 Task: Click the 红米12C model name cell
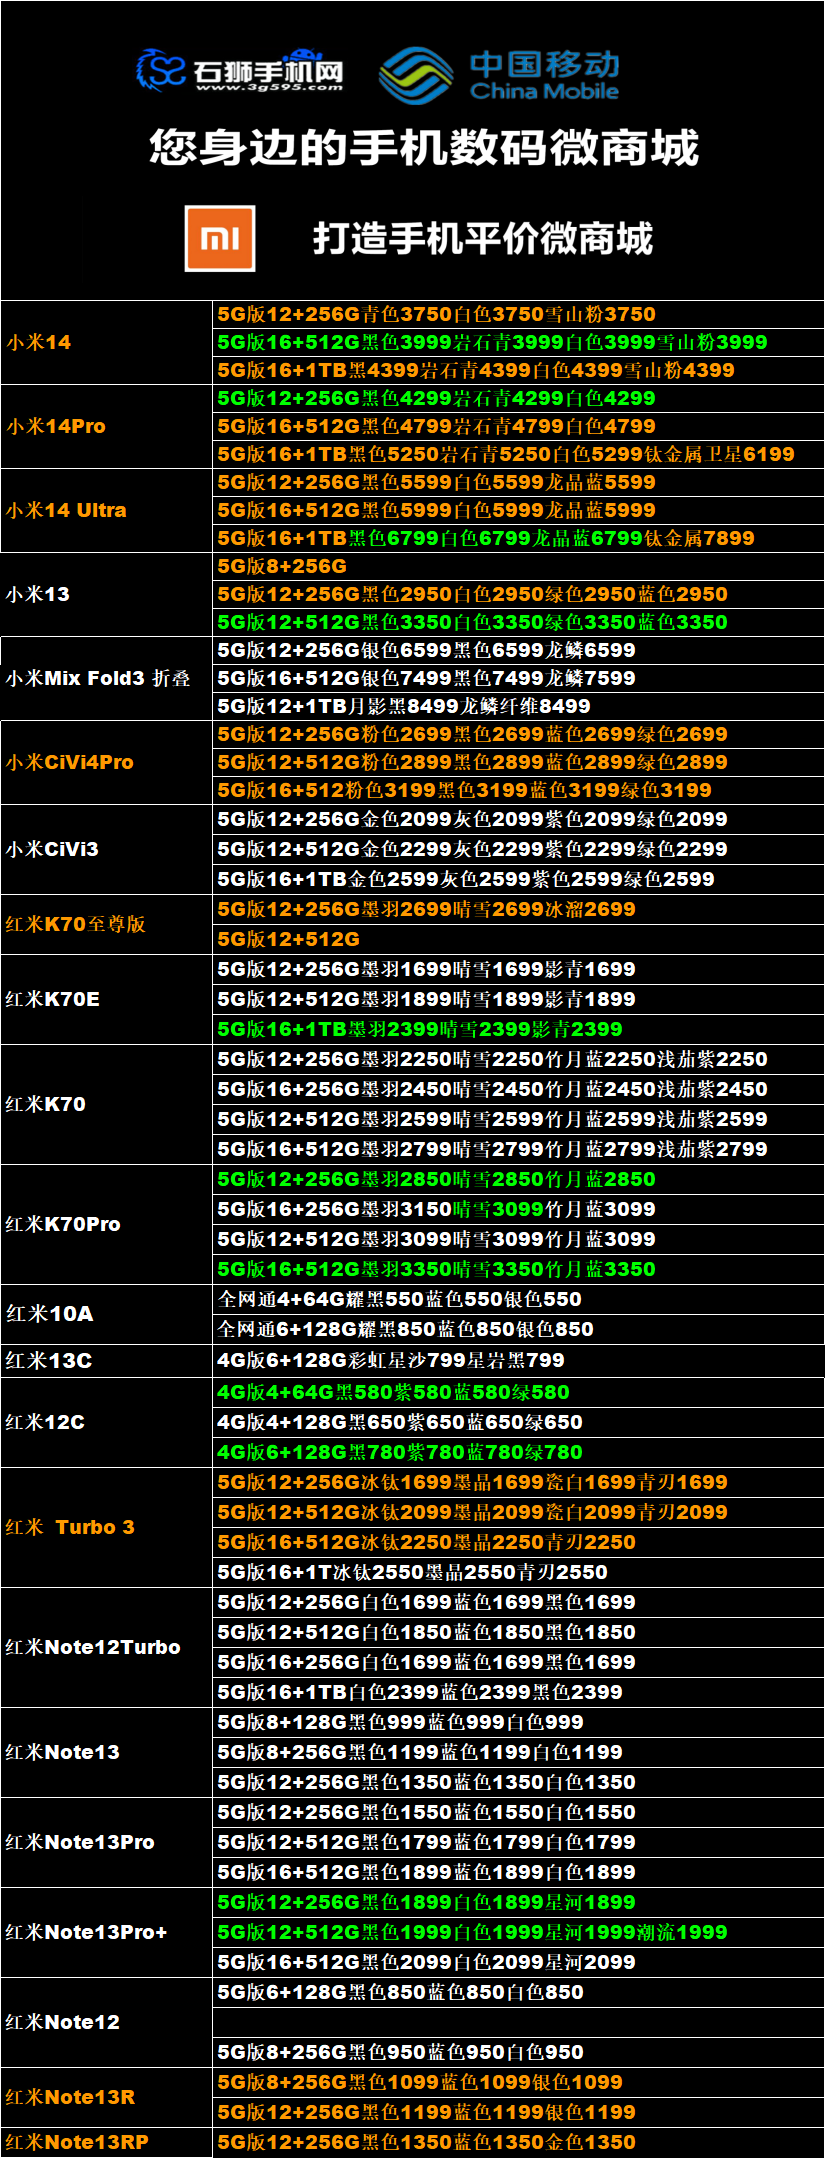pos(107,1422)
